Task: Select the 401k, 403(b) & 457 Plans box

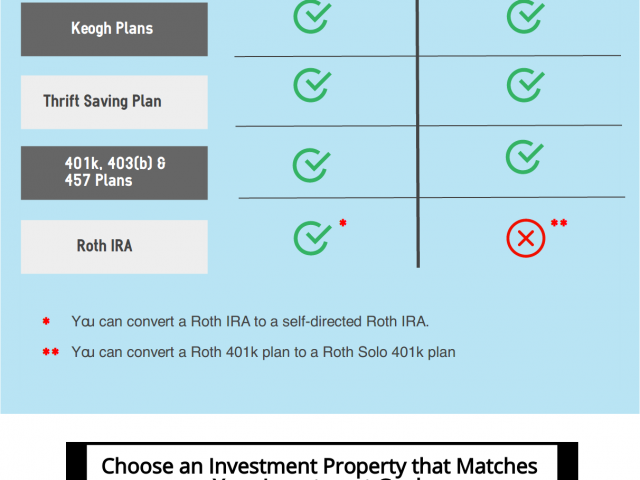Action: pos(114,173)
